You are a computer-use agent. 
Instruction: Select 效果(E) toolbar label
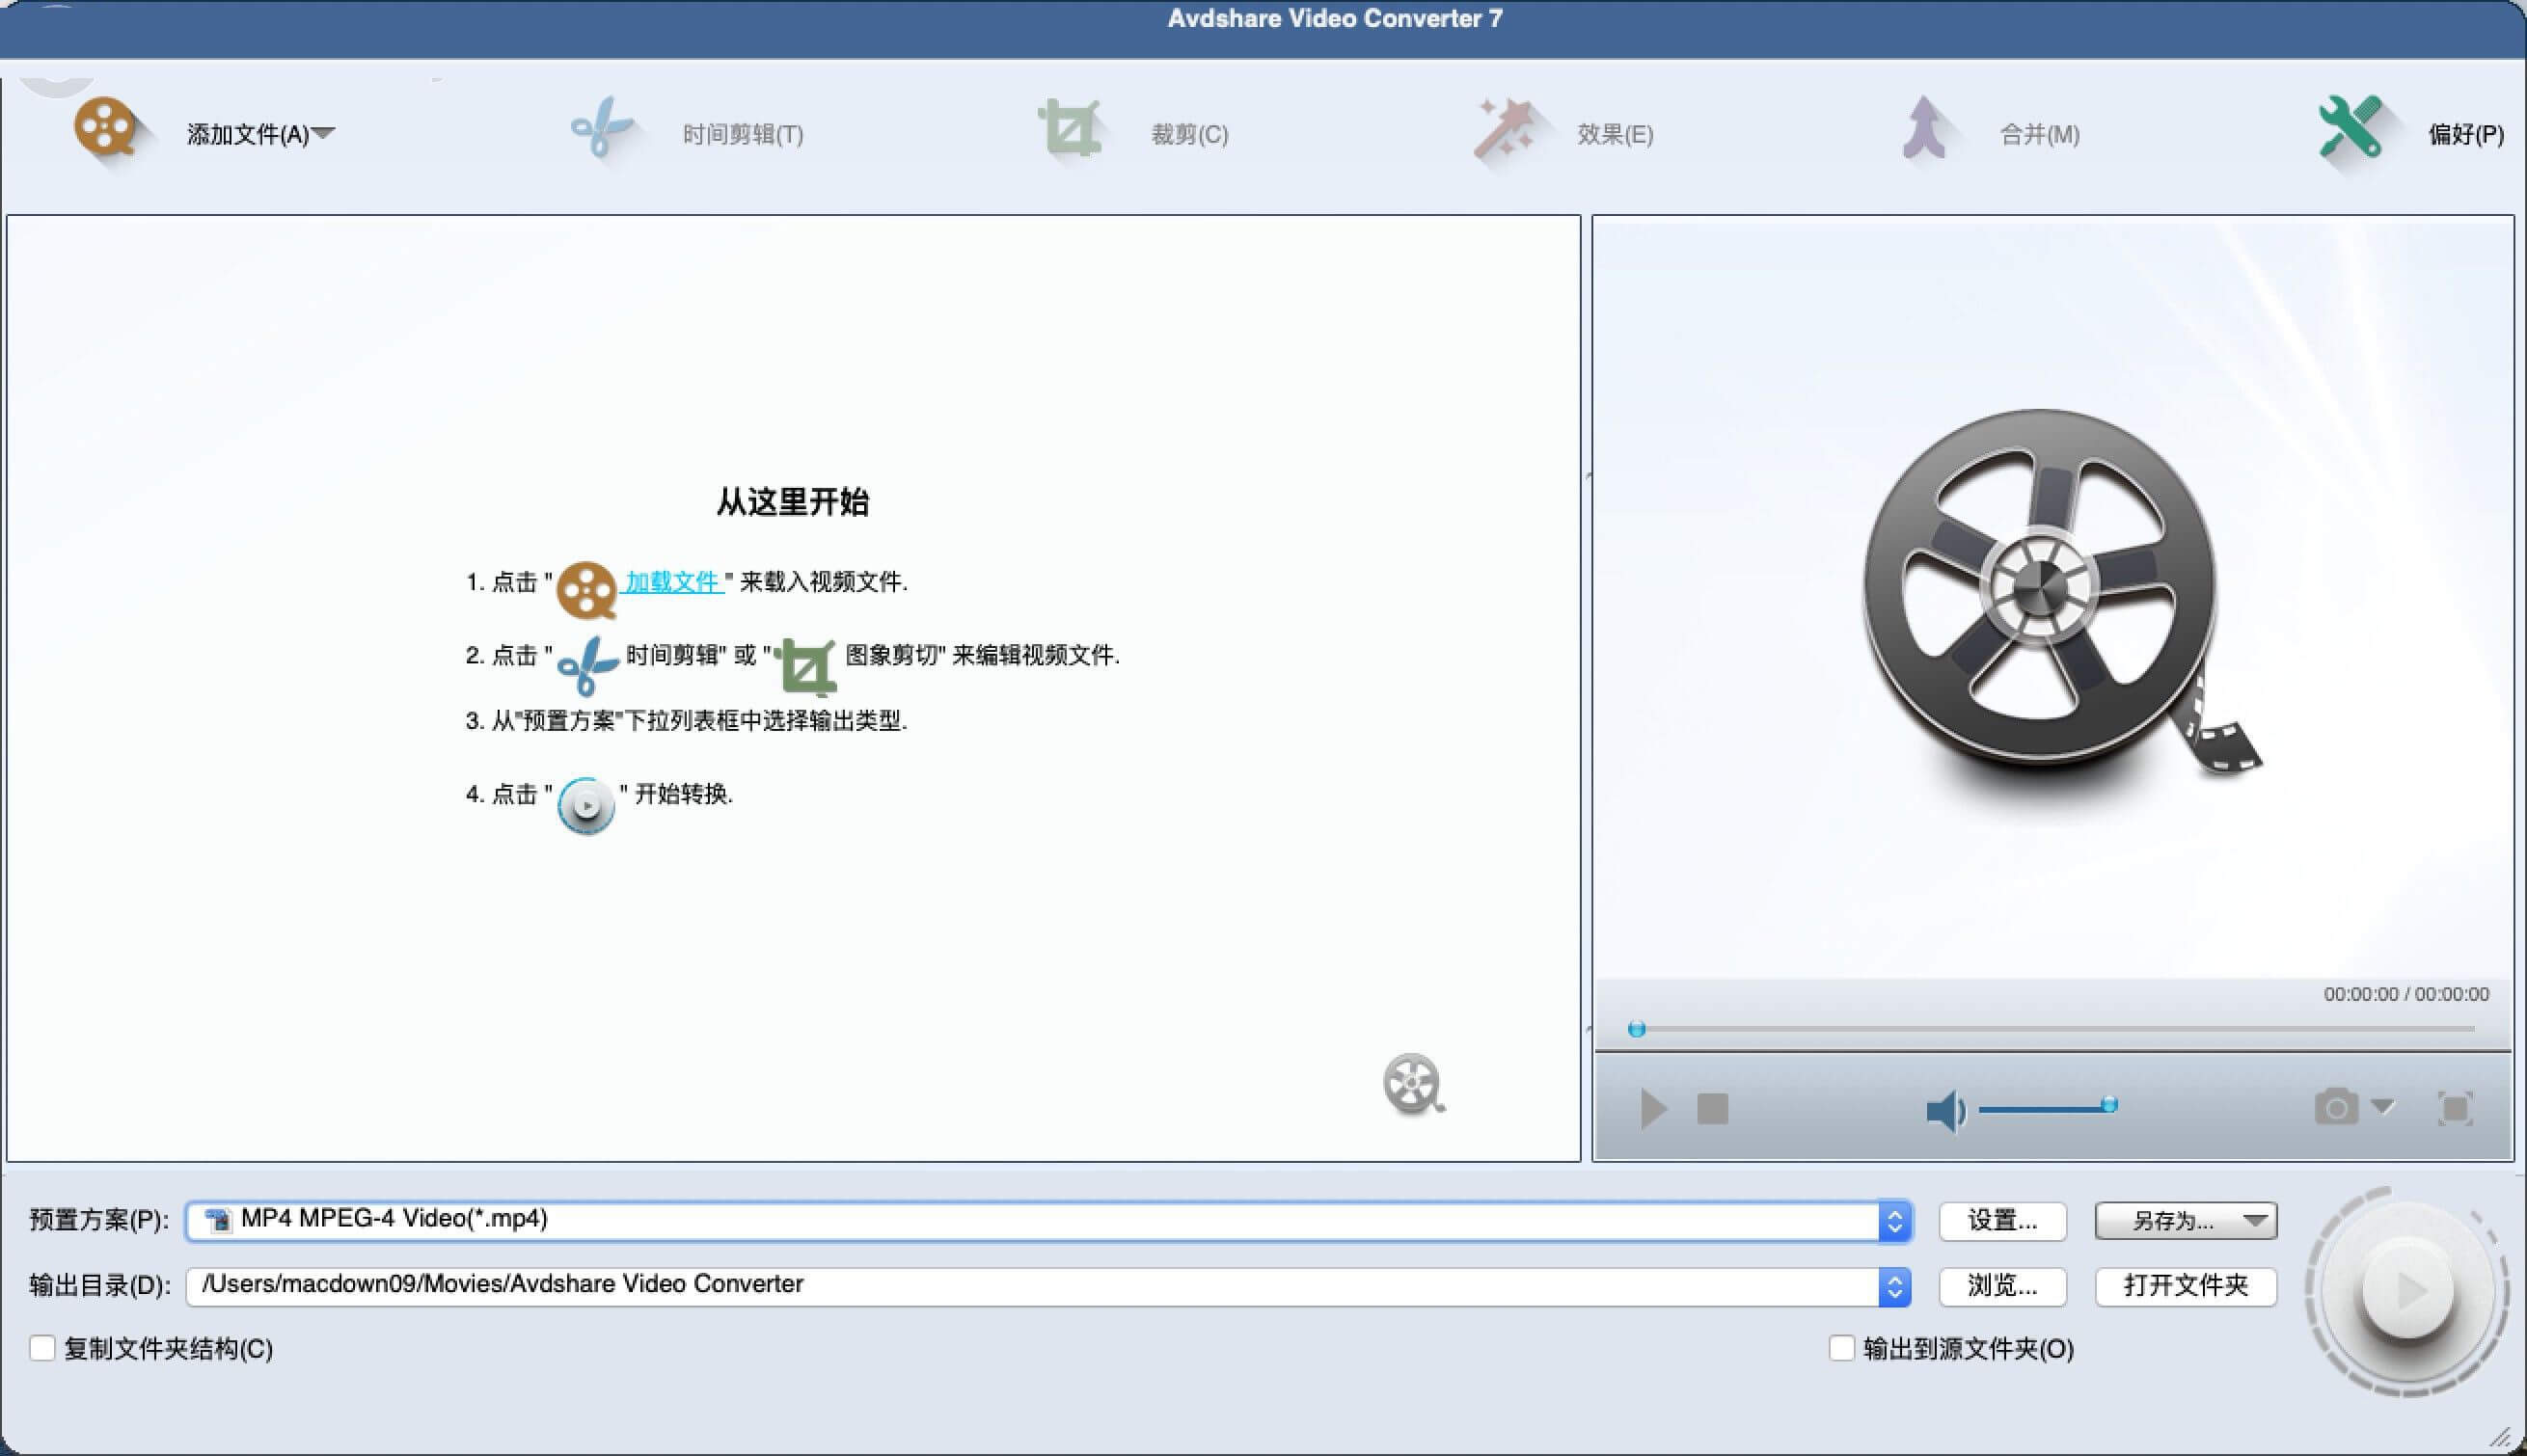click(x=1615, y=134)
